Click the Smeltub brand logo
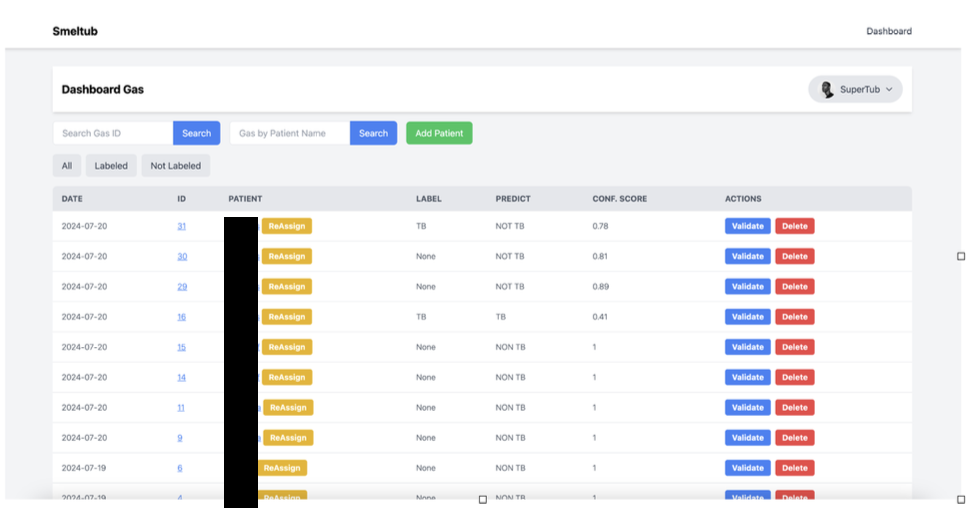 (x=75, y=31)
